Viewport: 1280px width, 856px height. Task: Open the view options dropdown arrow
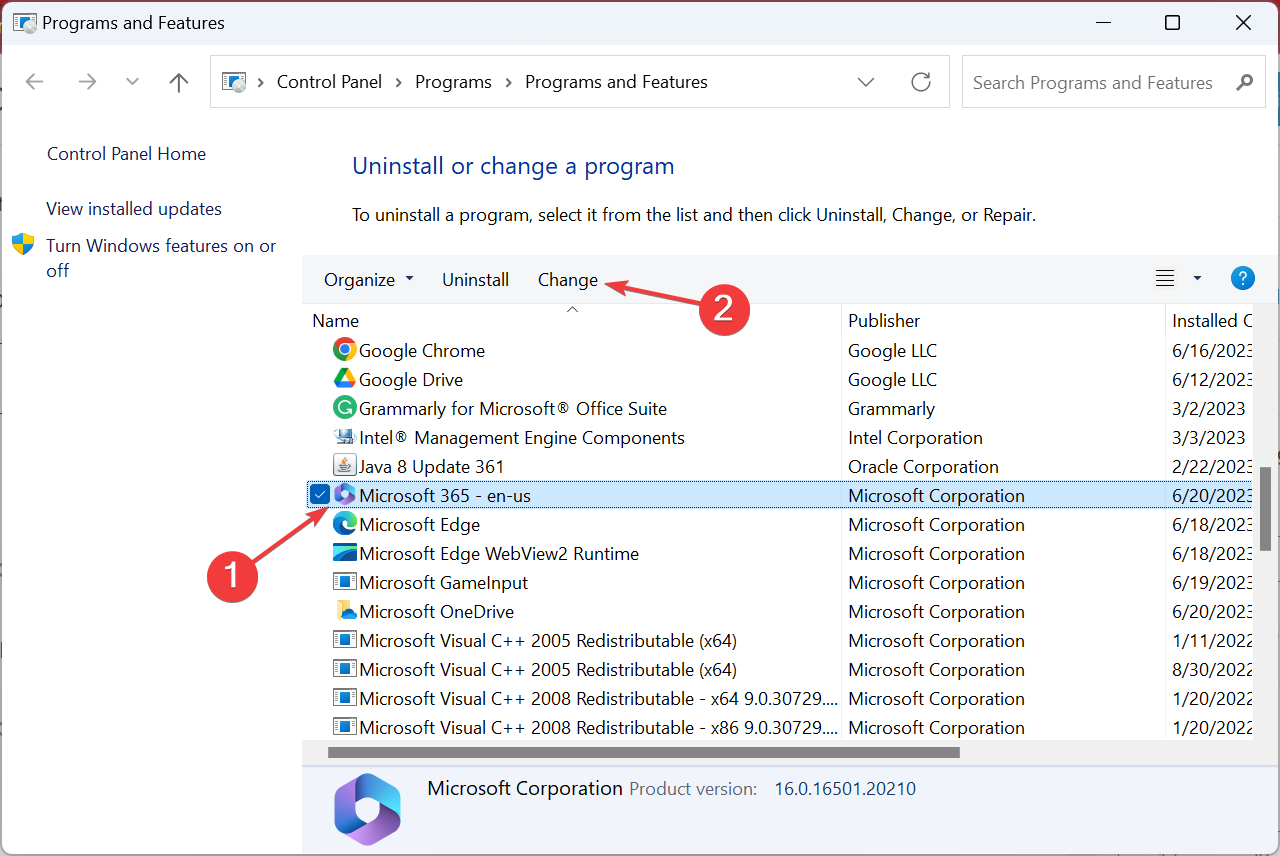[1198, 279]
